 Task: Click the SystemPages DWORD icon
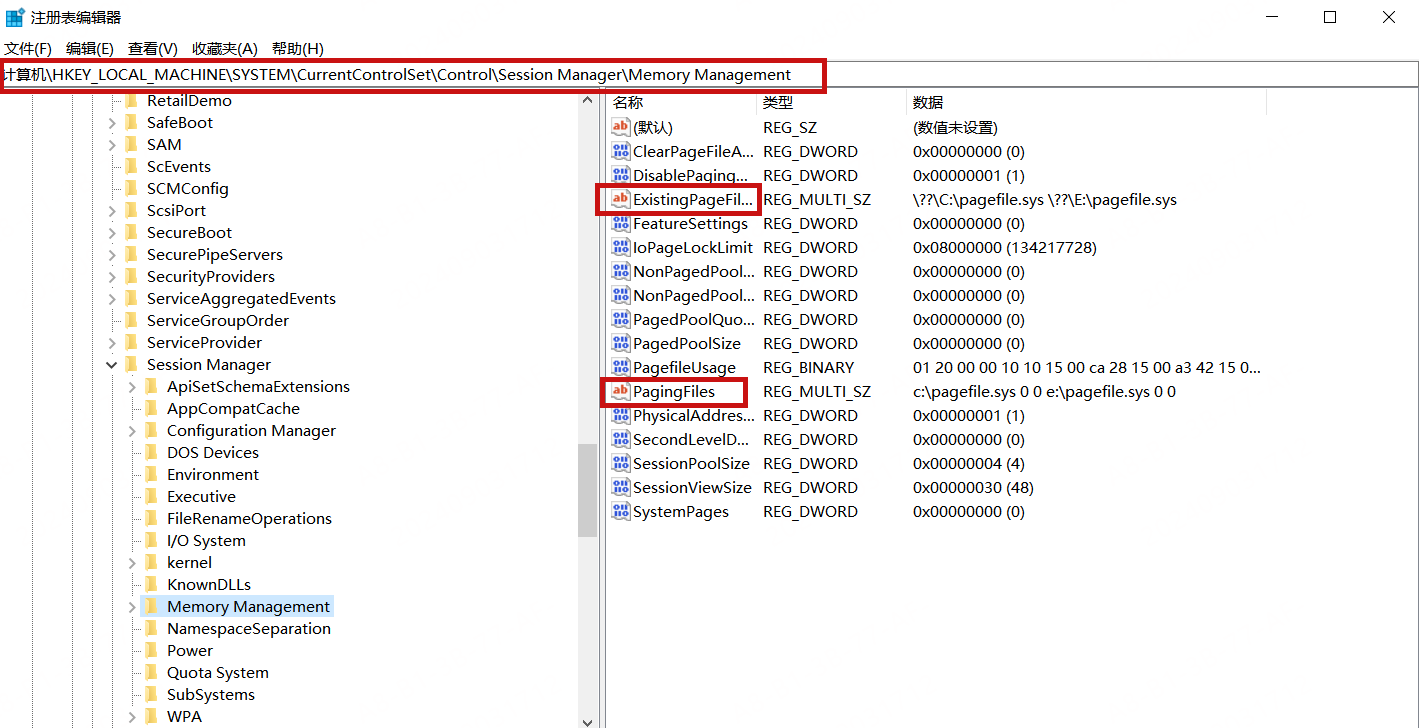coord(620,512)
